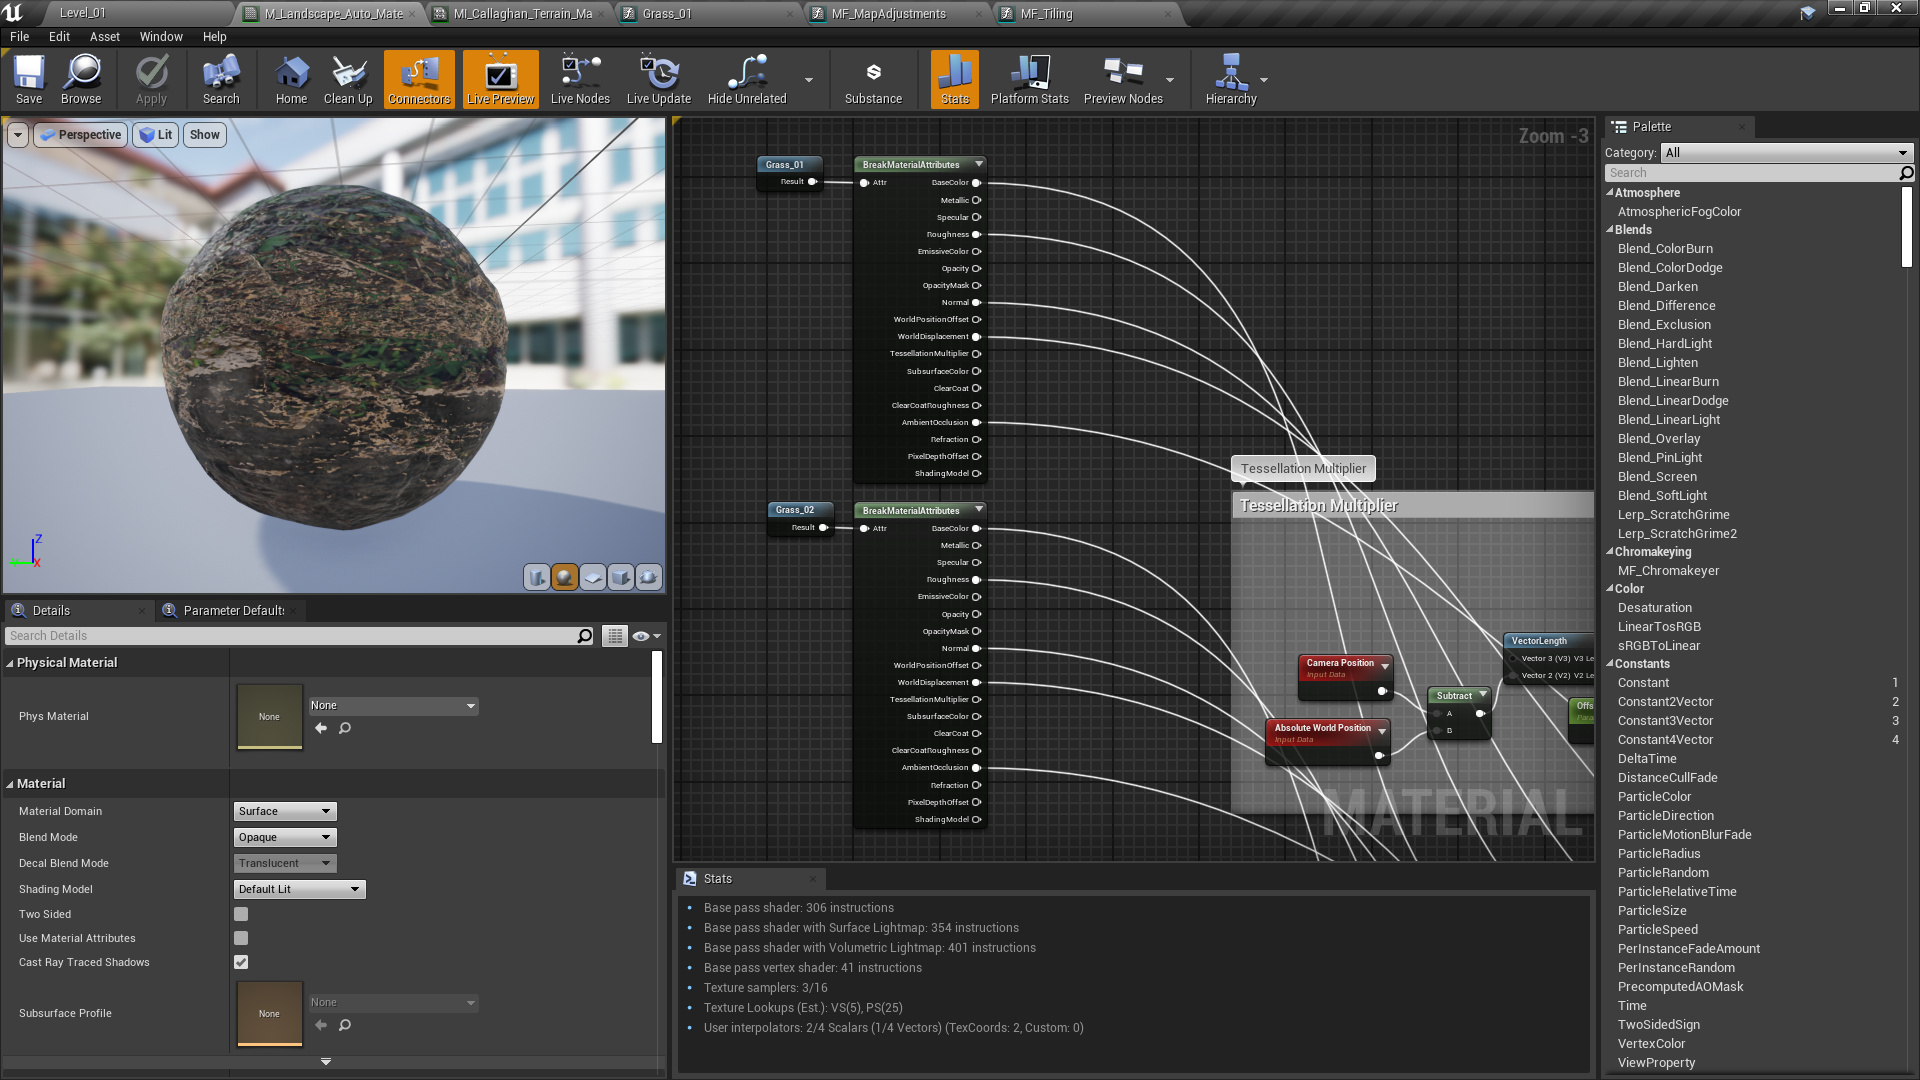The width and height of the screenshot is (1920, 1080).
Task: Check Use Material Attributes option
Action: click(x=241, y=938)
